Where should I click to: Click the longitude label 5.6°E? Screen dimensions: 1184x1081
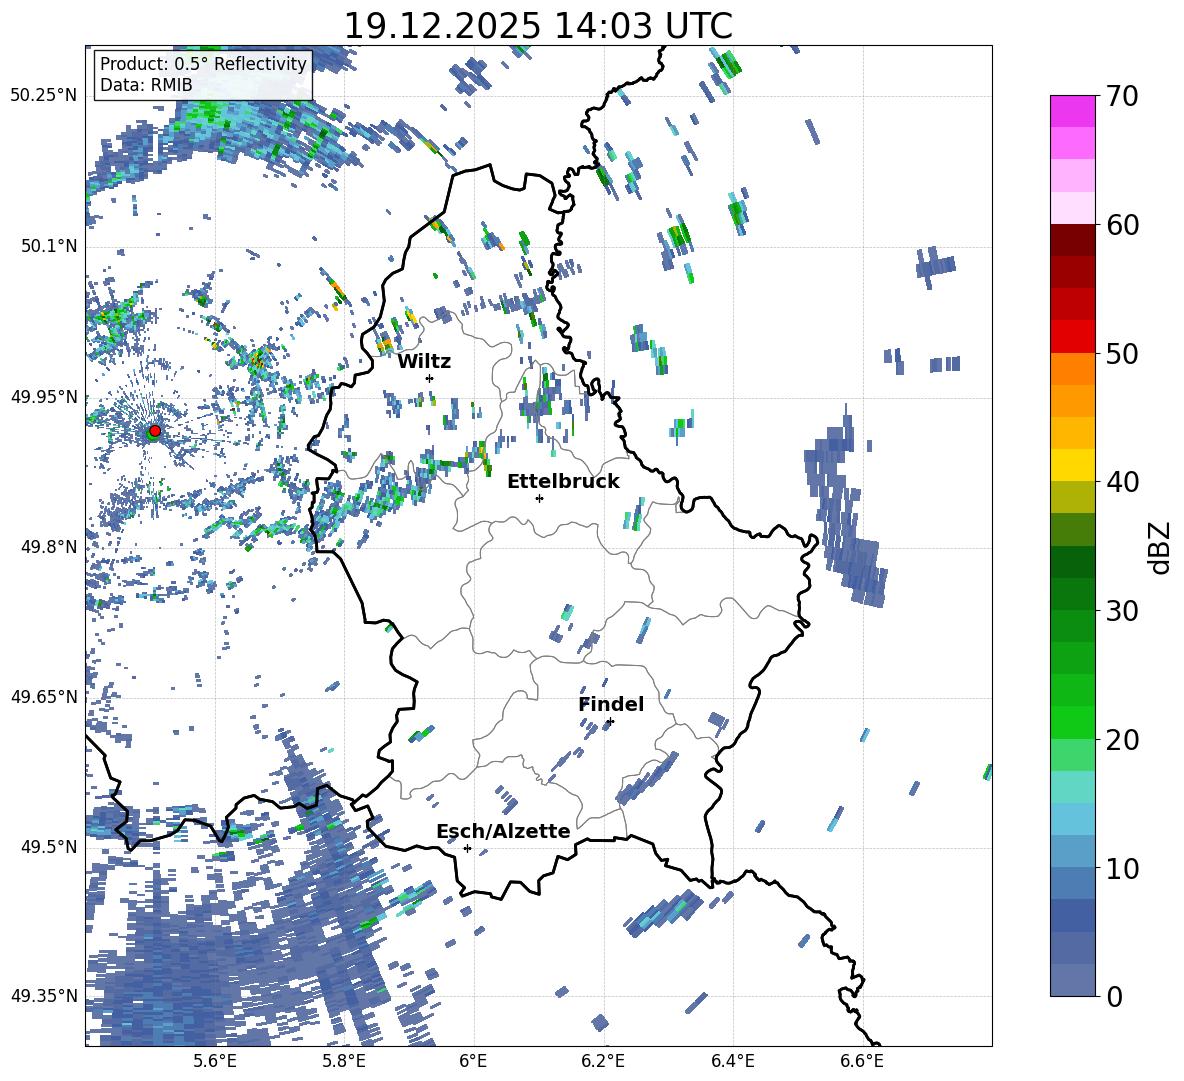point(215,1061)
